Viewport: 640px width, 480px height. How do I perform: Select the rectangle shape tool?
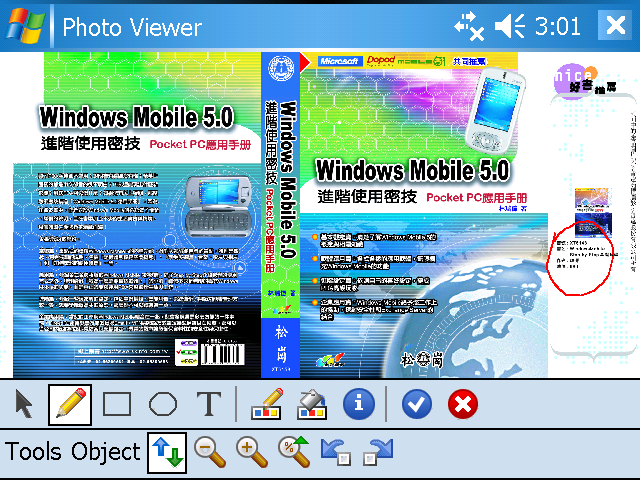point(117,404)
